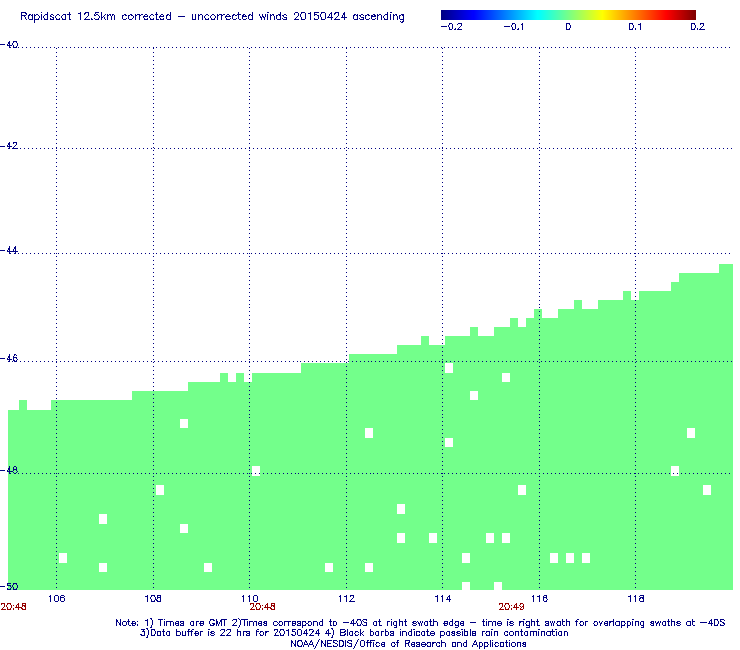Viewport: 740px width, 650px height.
Task: Select the -0.2 color scale label
Action: point(452,27)
